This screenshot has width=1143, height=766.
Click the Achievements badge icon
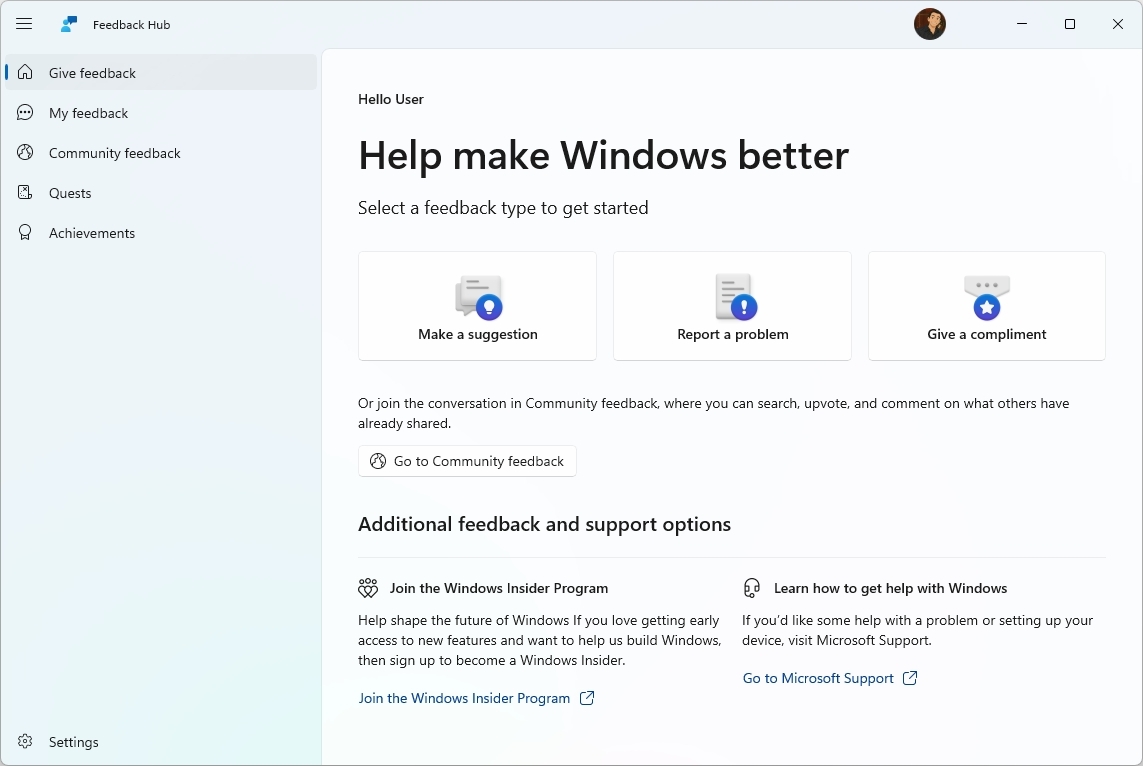click(23, 232)
